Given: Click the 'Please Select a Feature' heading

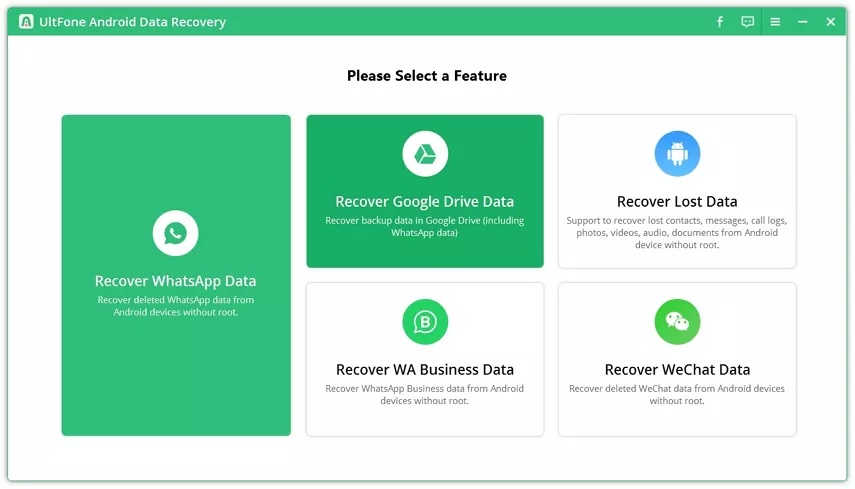Looking at the screenshot, I should (x=426, y=76).
